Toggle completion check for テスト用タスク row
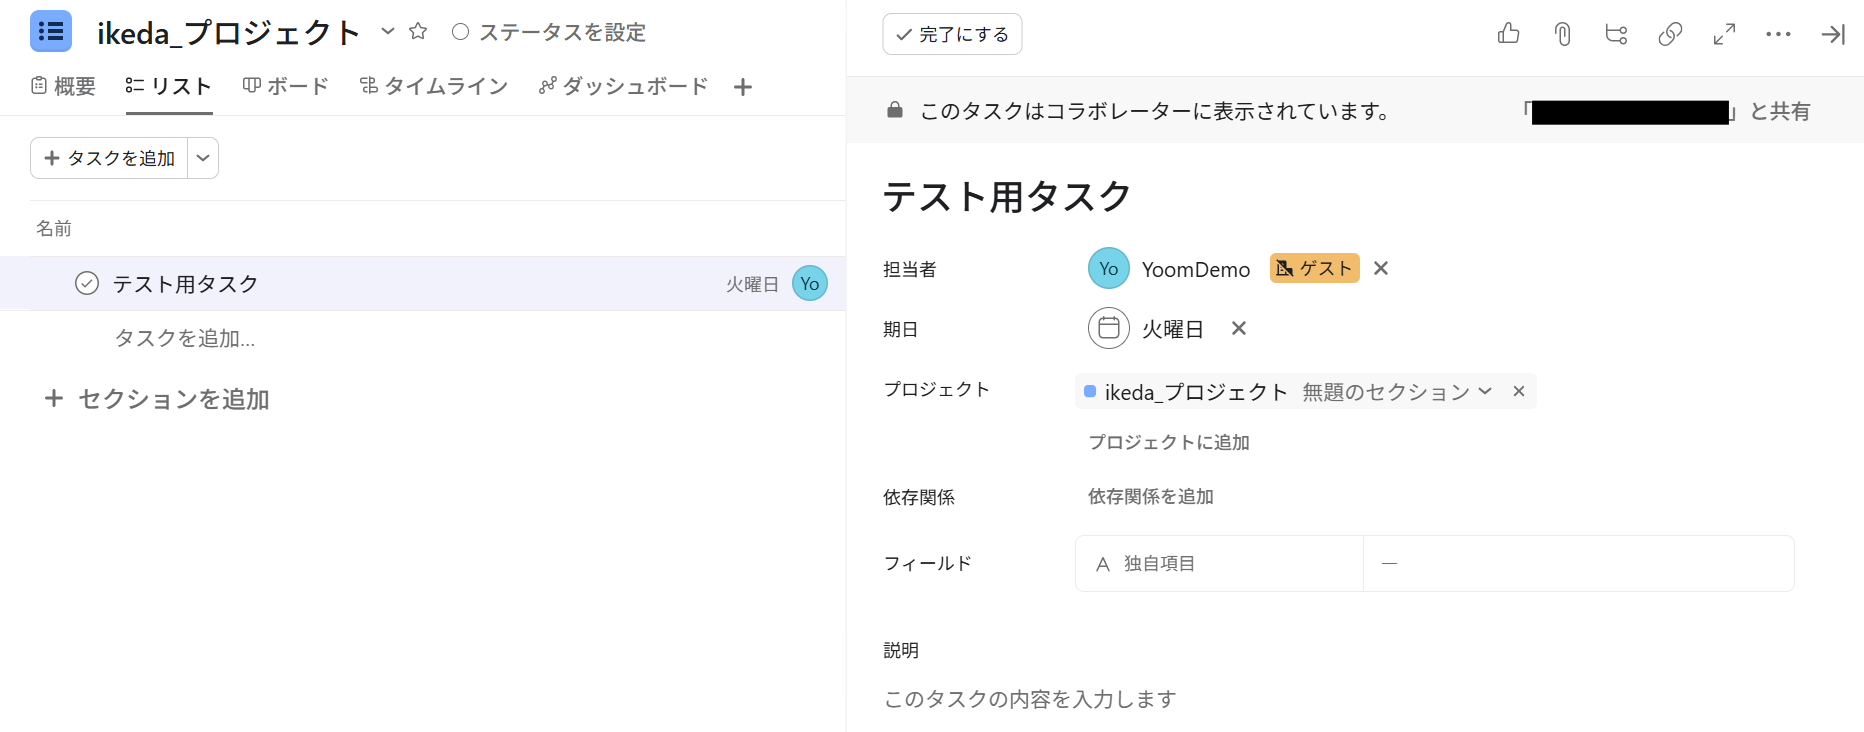Viewport: 1864px width, 732px height. click(x=87, y=284)
